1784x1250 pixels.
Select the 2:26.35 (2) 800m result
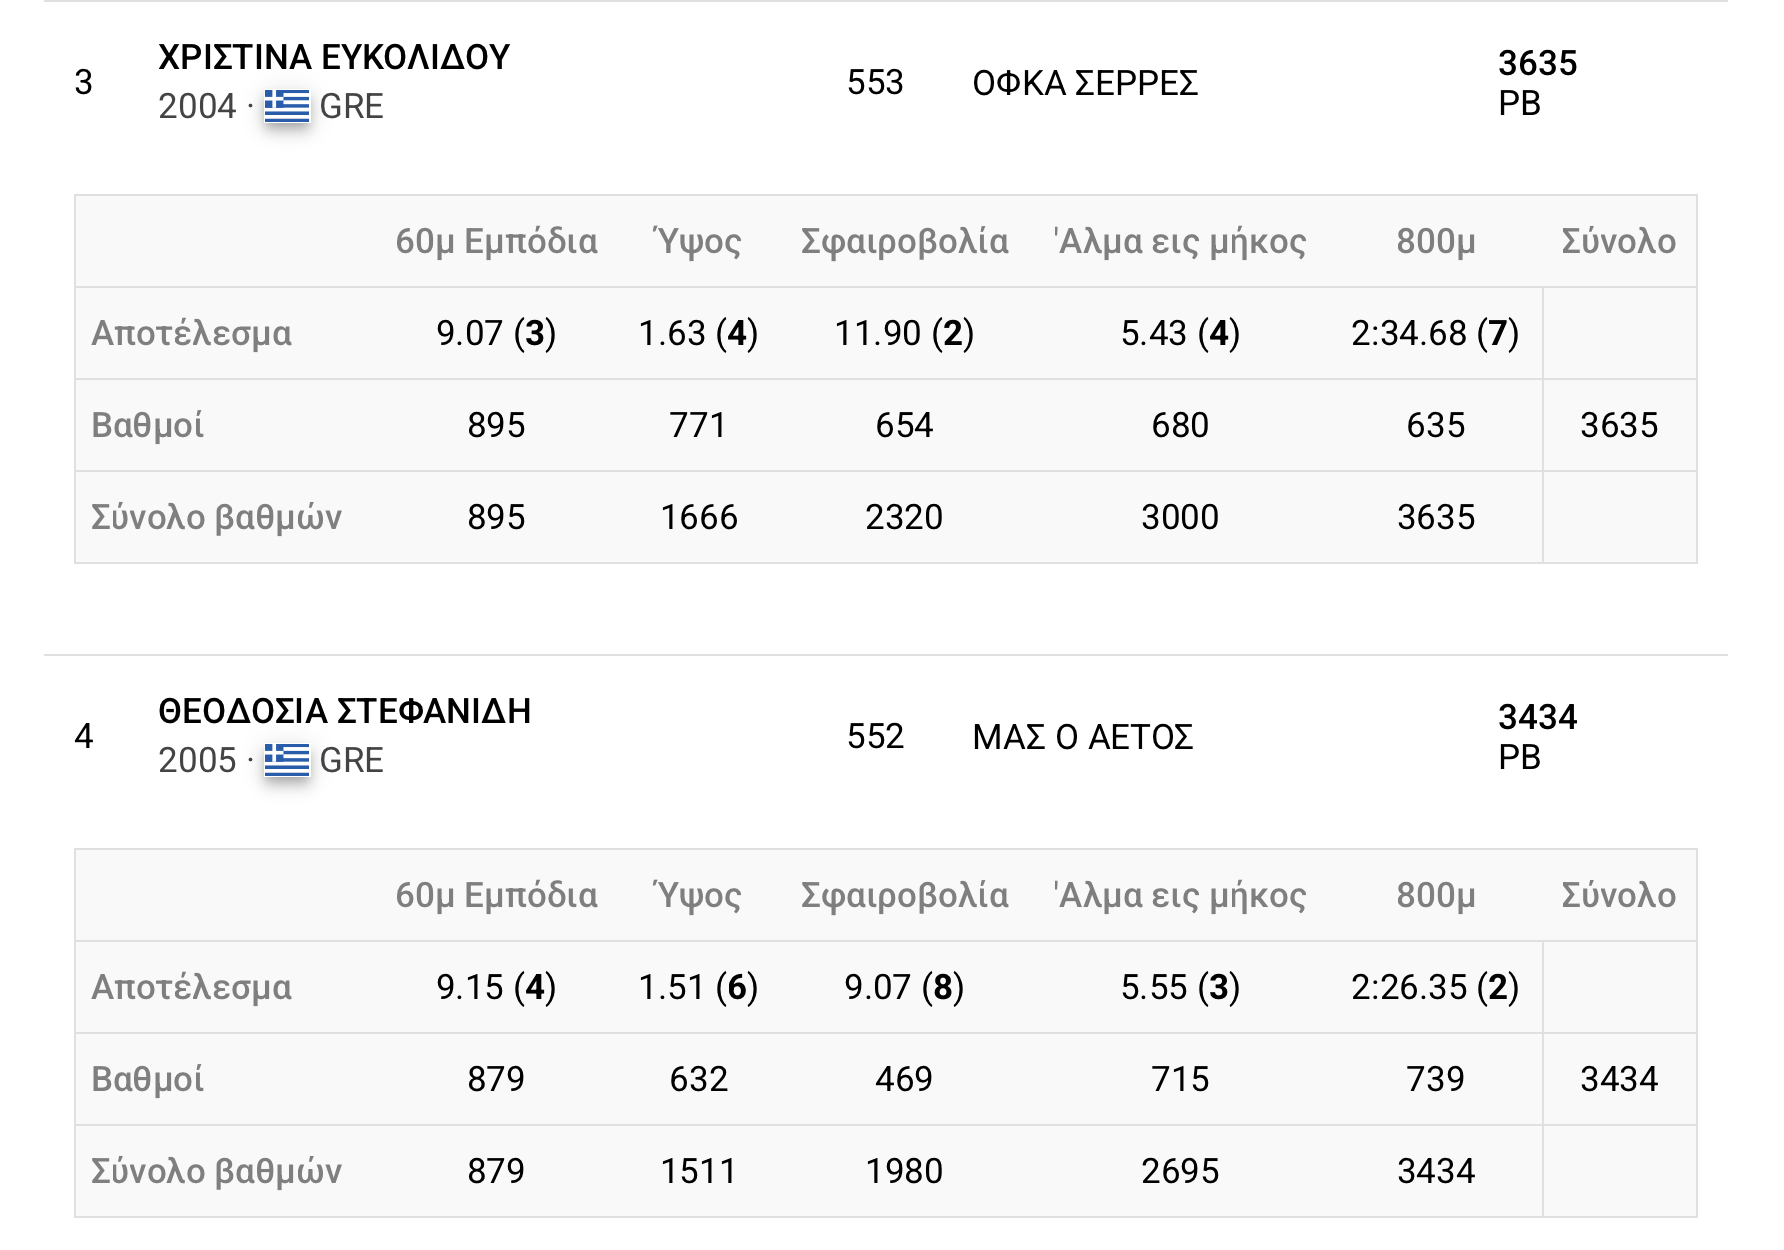click(x=1435, y=987)
